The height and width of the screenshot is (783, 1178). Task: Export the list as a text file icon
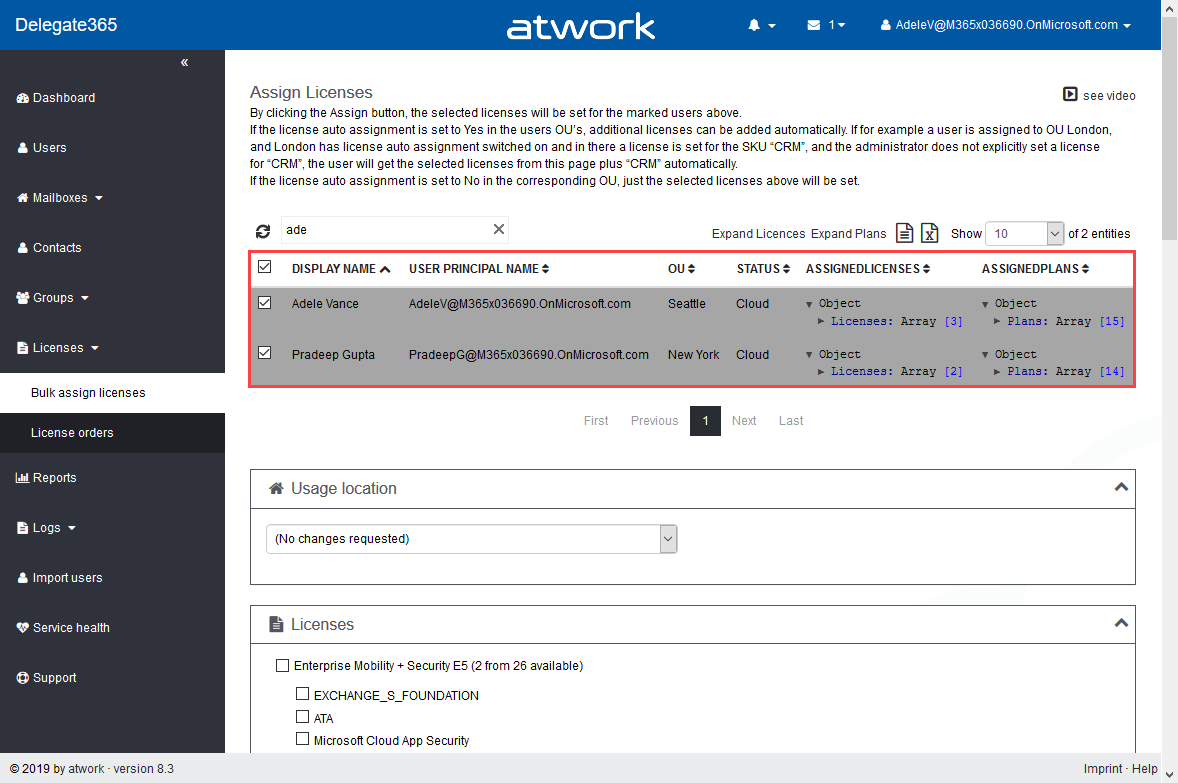click(904, 233)
